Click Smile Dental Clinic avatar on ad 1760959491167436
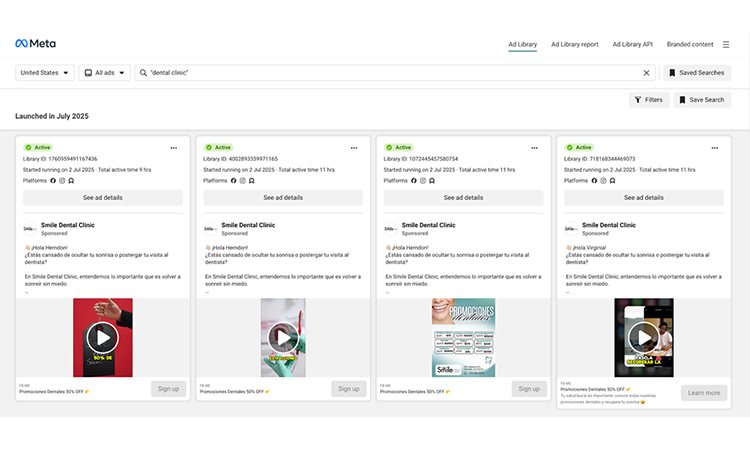 (x=30, y=229)
